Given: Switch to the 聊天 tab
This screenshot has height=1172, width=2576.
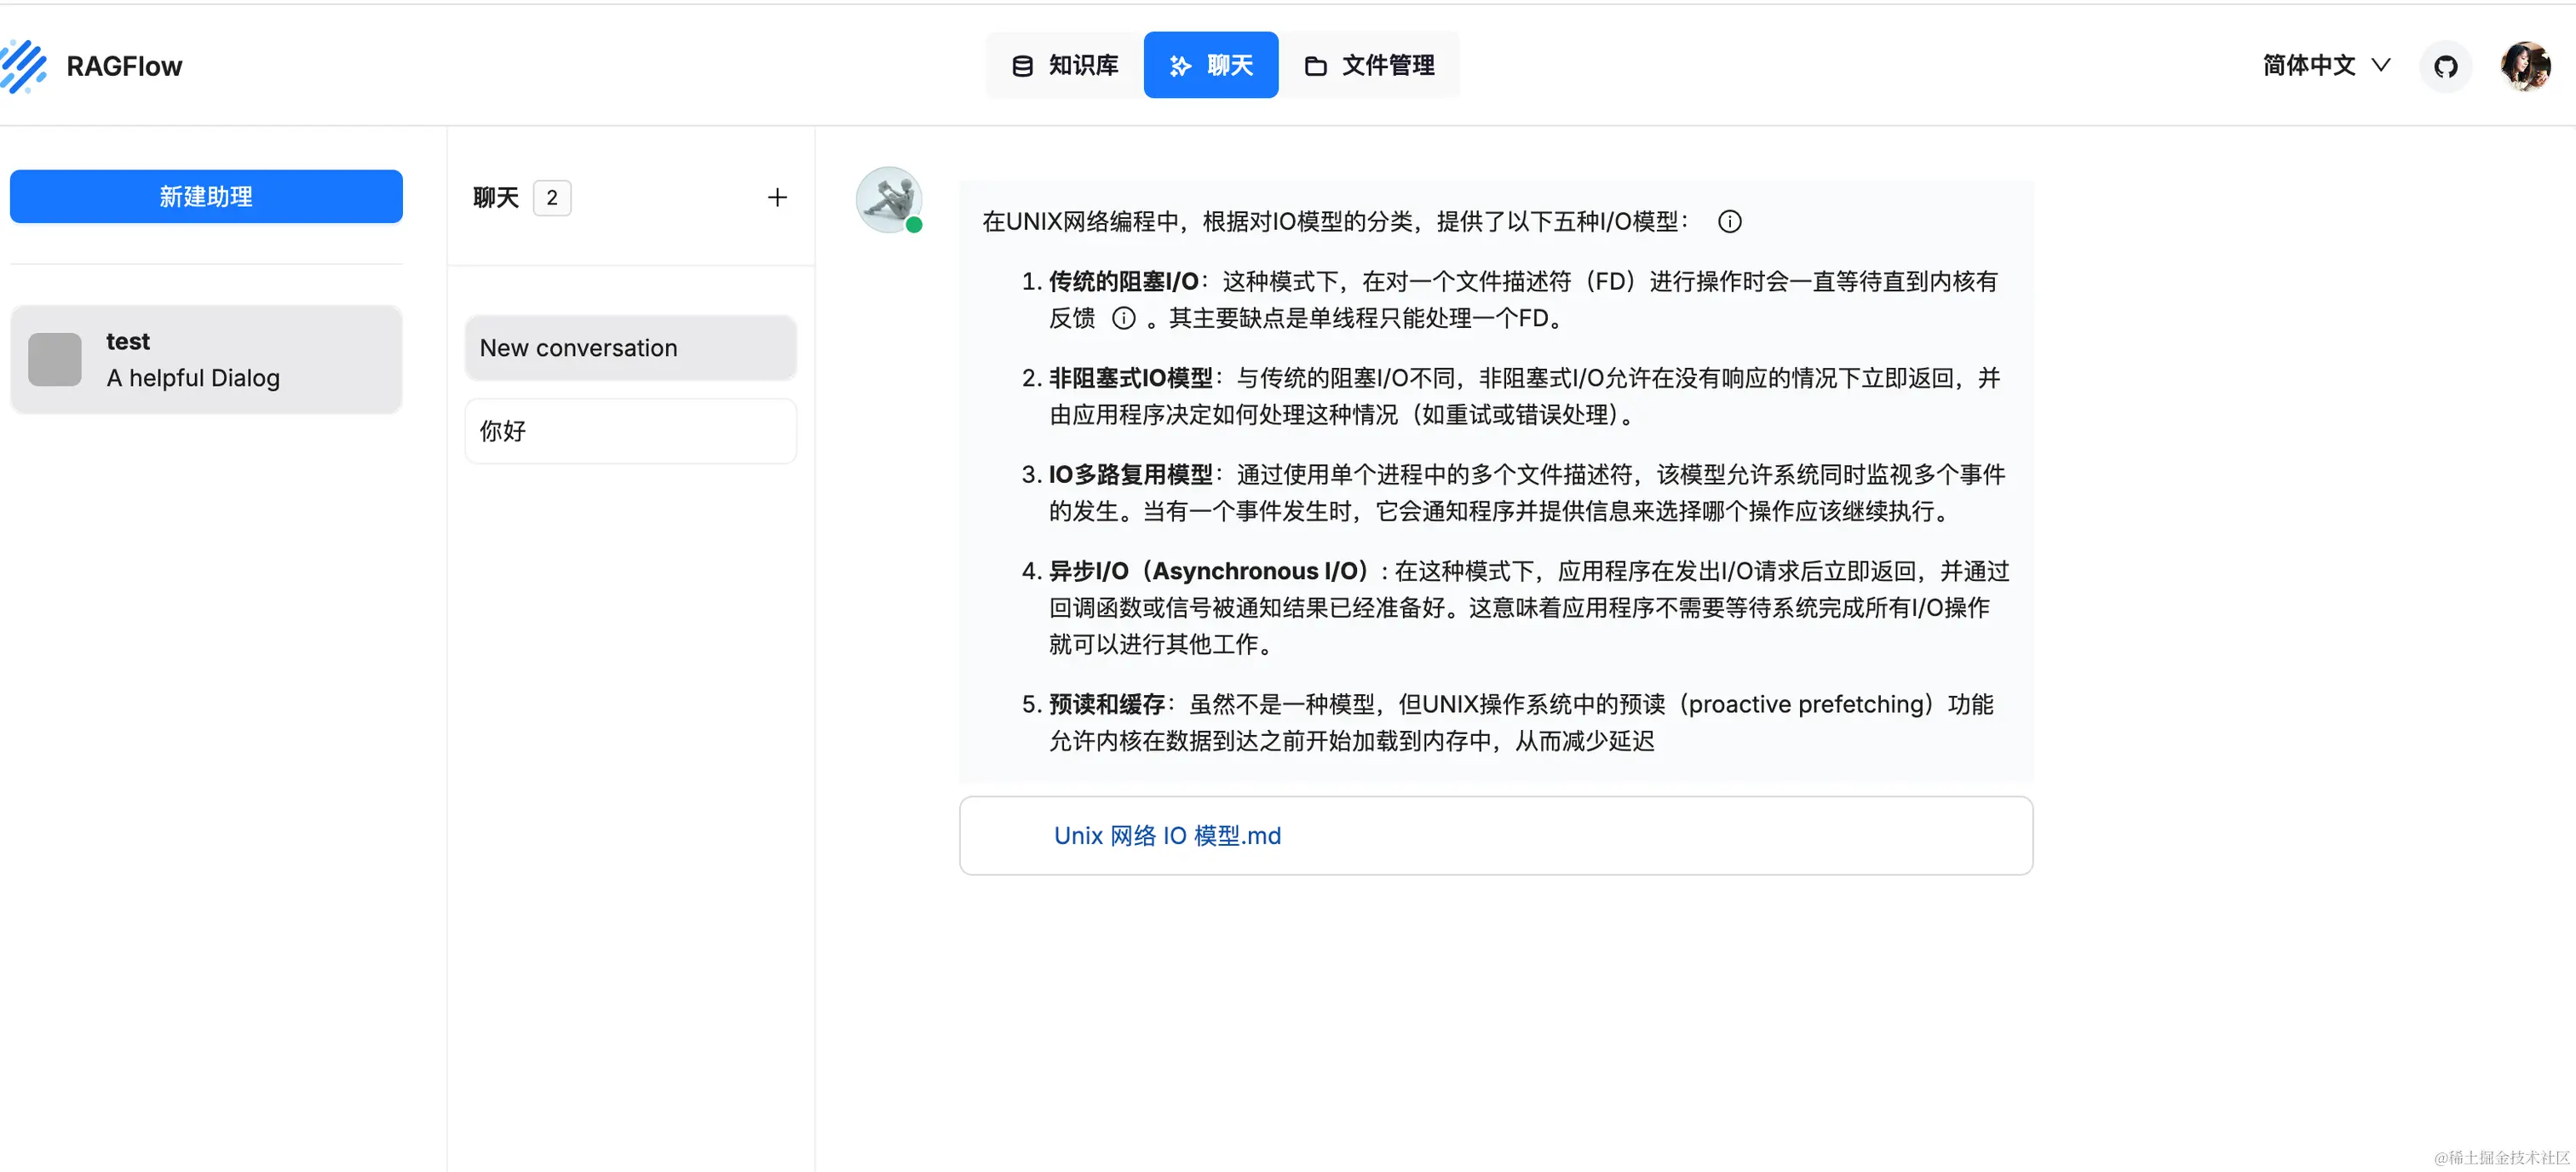Looking at the screenshot, I should [x=1210, y=66].
